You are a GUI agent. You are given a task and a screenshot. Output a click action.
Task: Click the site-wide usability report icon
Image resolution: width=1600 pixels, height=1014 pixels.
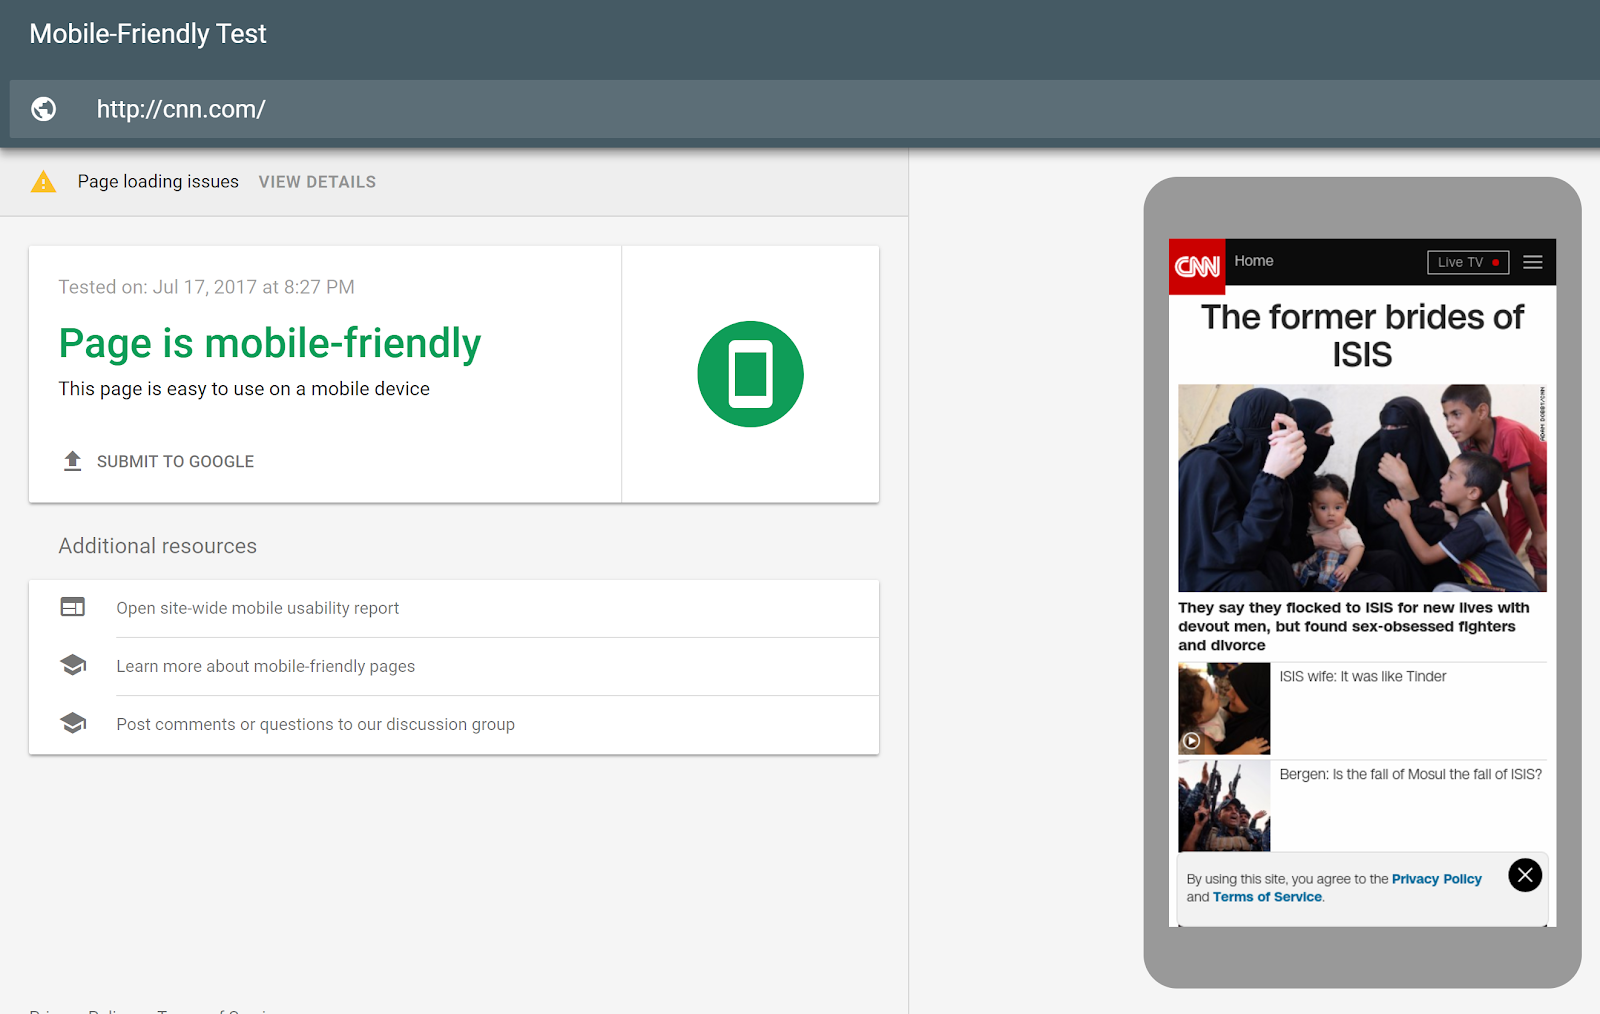click(x=73, y=607)
